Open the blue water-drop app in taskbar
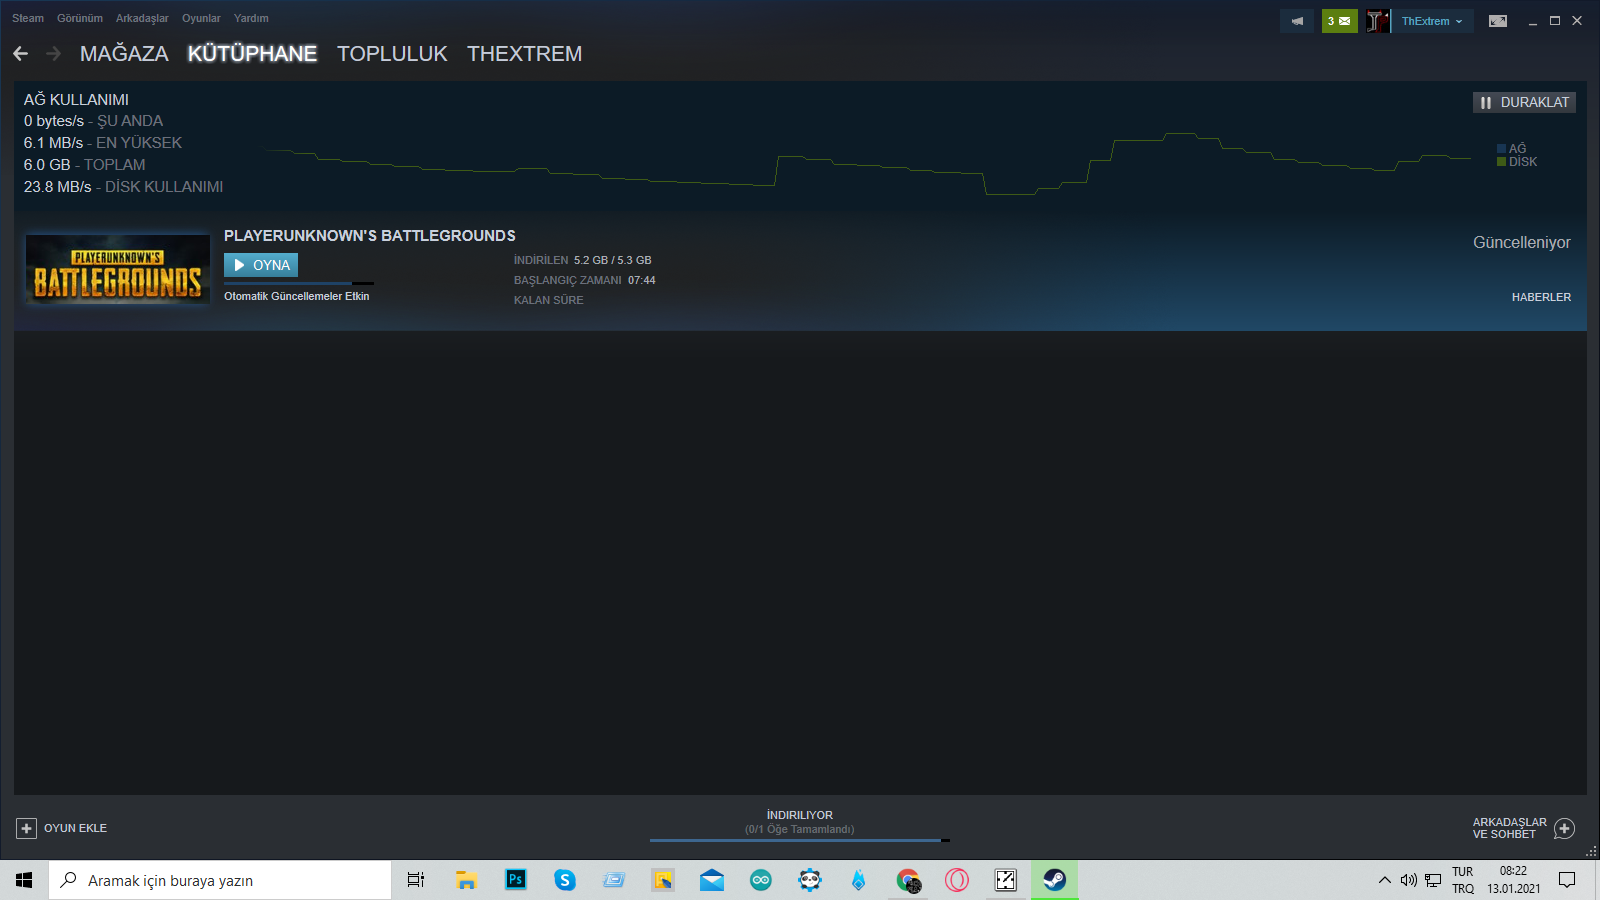The image size is (1600, 900). (x=859, y=880)
